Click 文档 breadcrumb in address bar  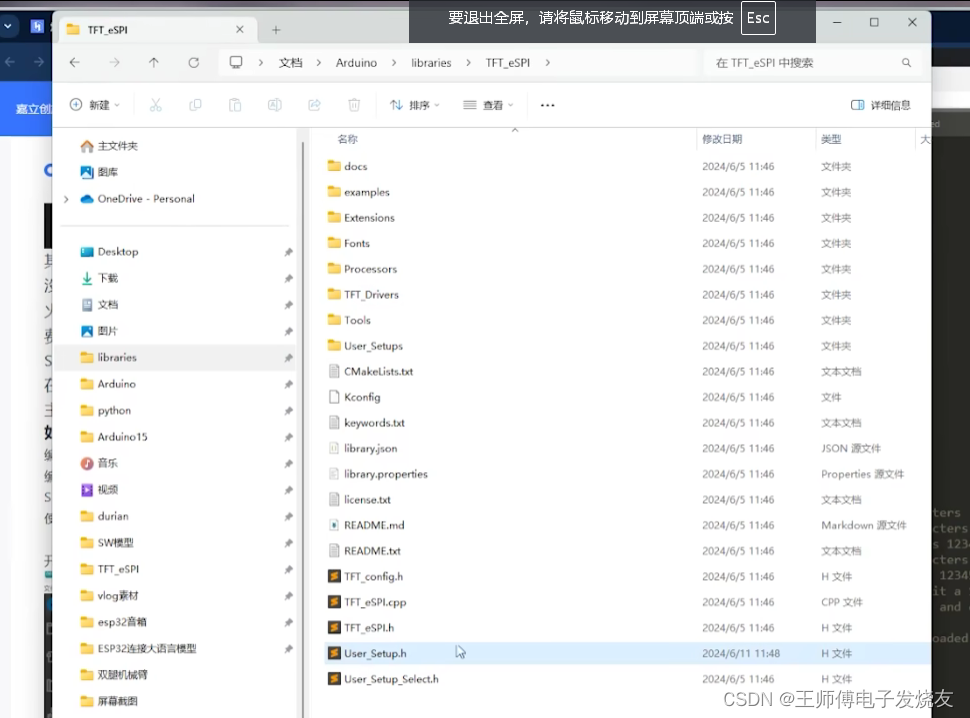pyautogui.click(x=290, y=62)
